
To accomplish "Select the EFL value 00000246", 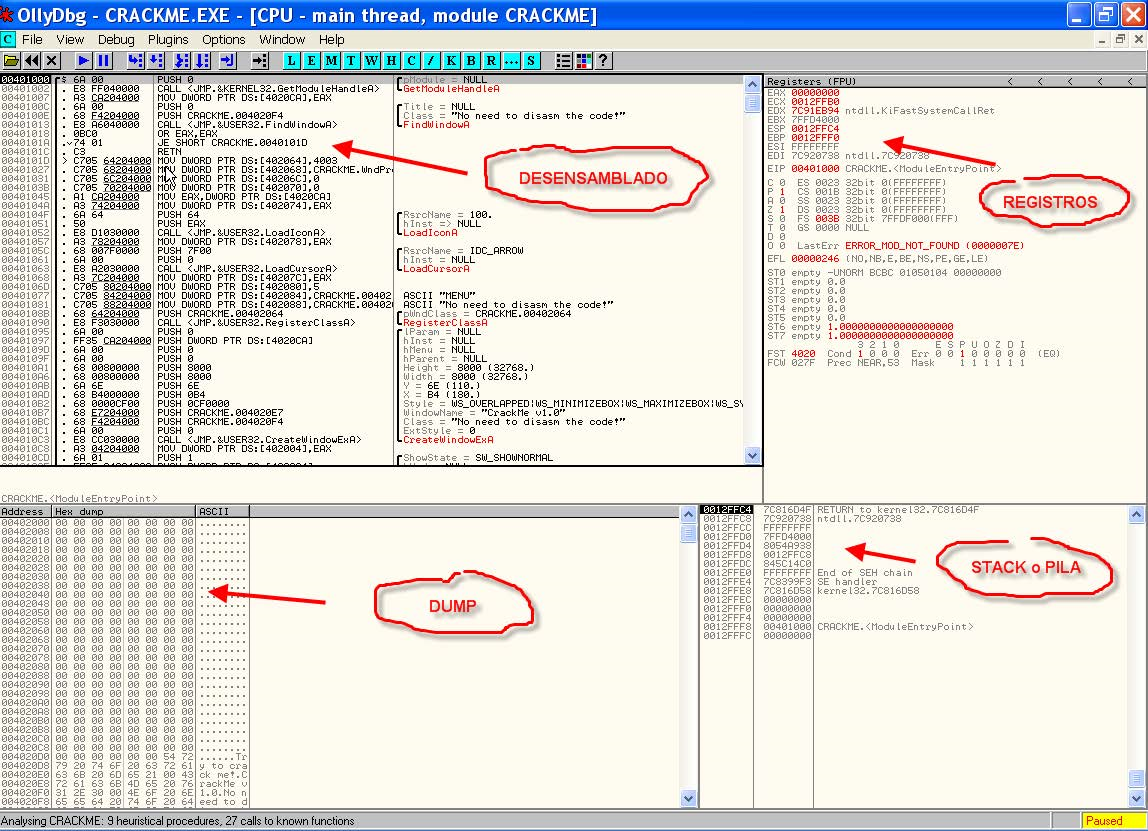I will 815,258.
